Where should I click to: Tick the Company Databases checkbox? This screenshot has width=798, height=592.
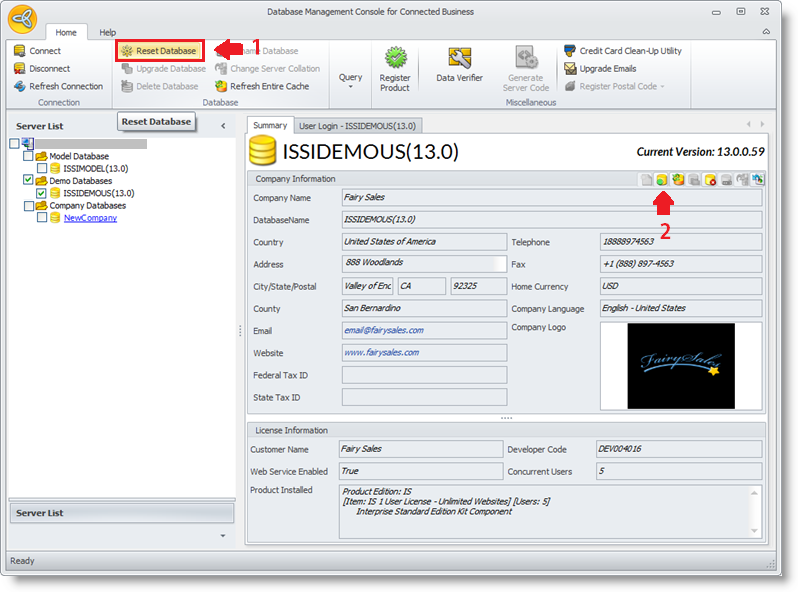(x=28, y=206)
